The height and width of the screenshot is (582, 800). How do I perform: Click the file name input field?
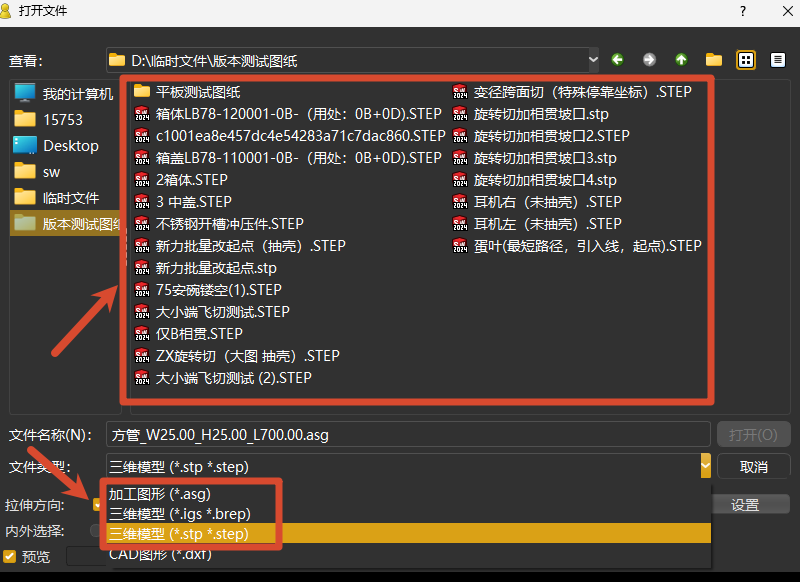click(x=408, y=435)
